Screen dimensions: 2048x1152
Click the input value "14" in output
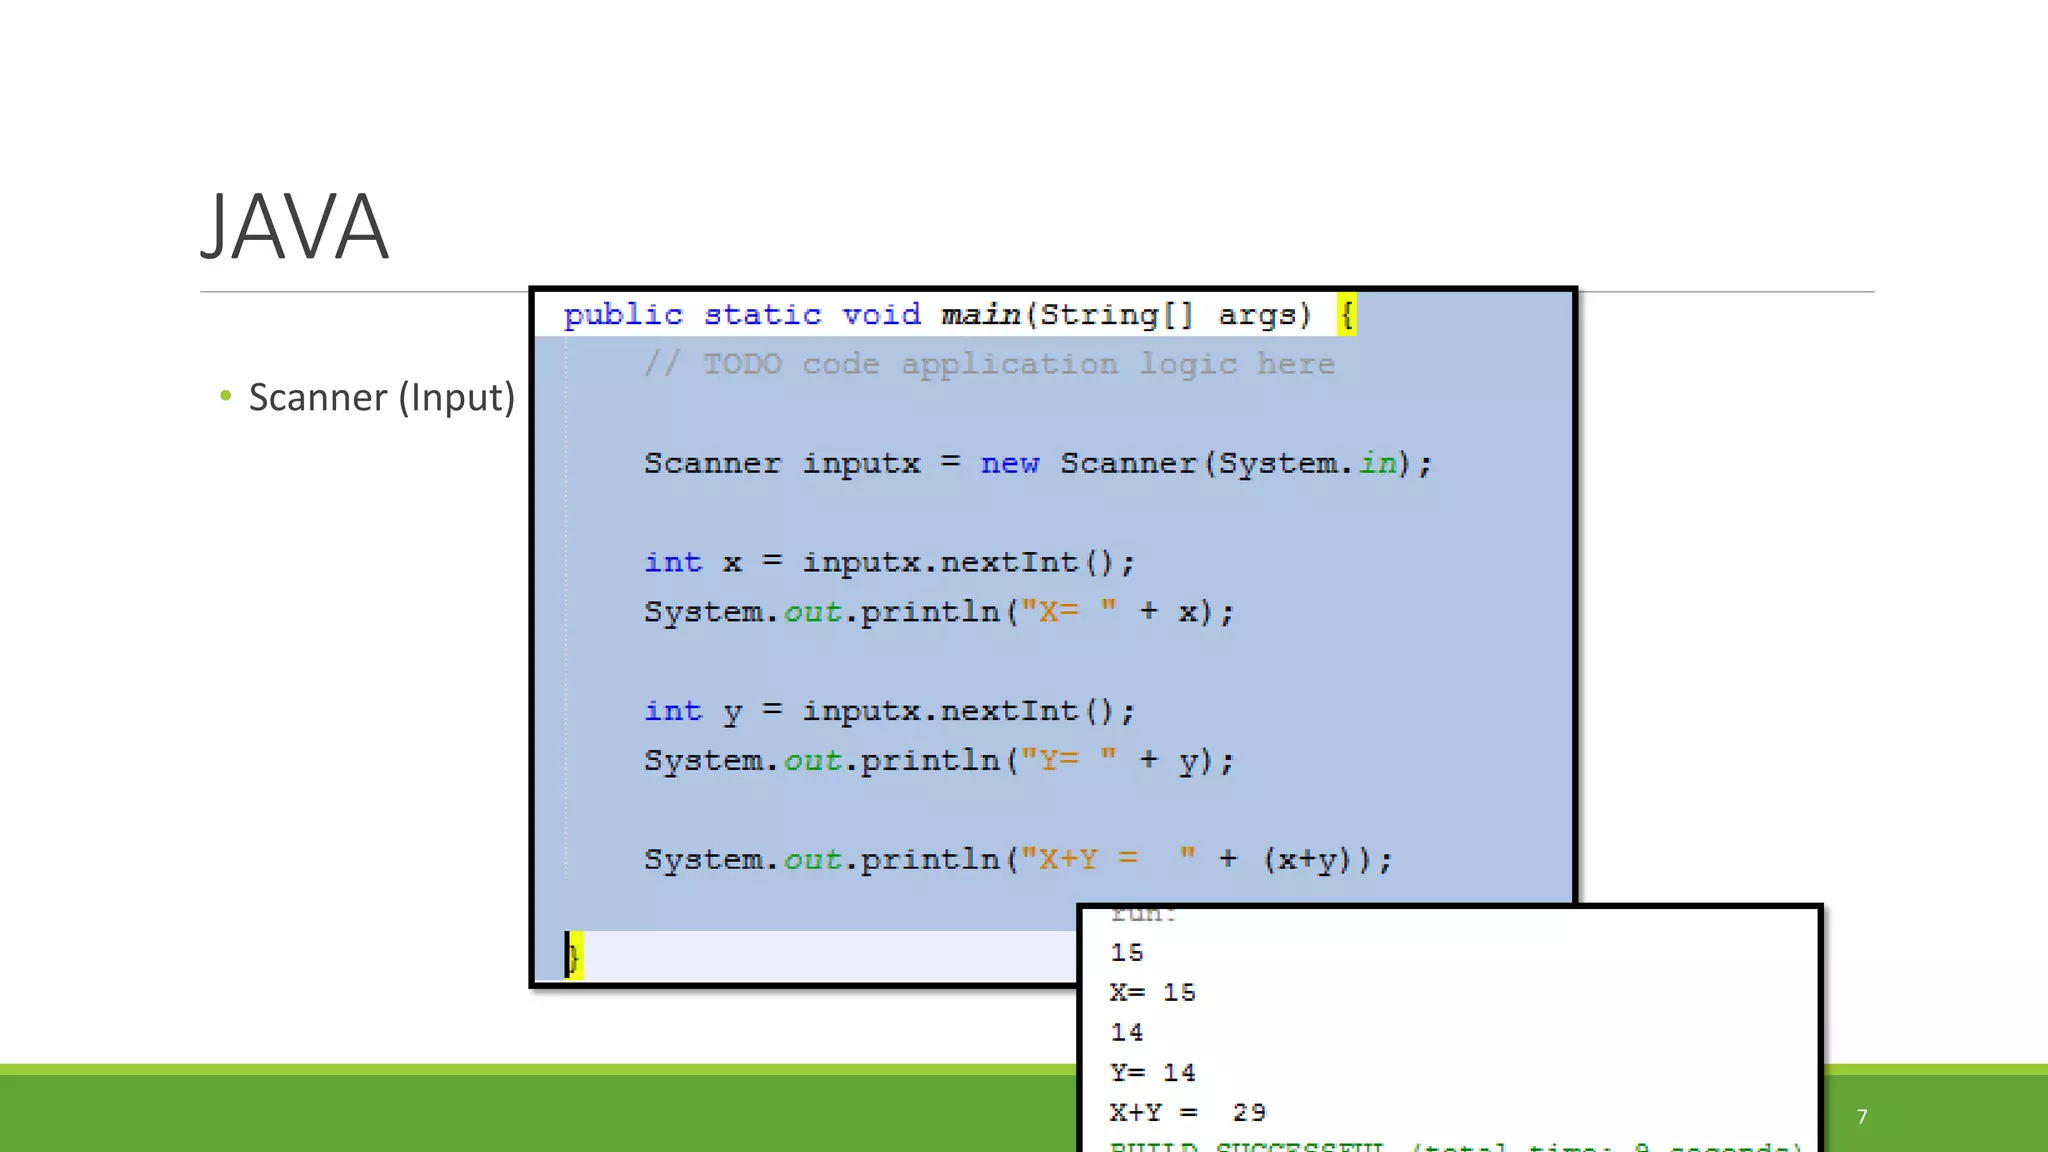pos(1127,1033)
